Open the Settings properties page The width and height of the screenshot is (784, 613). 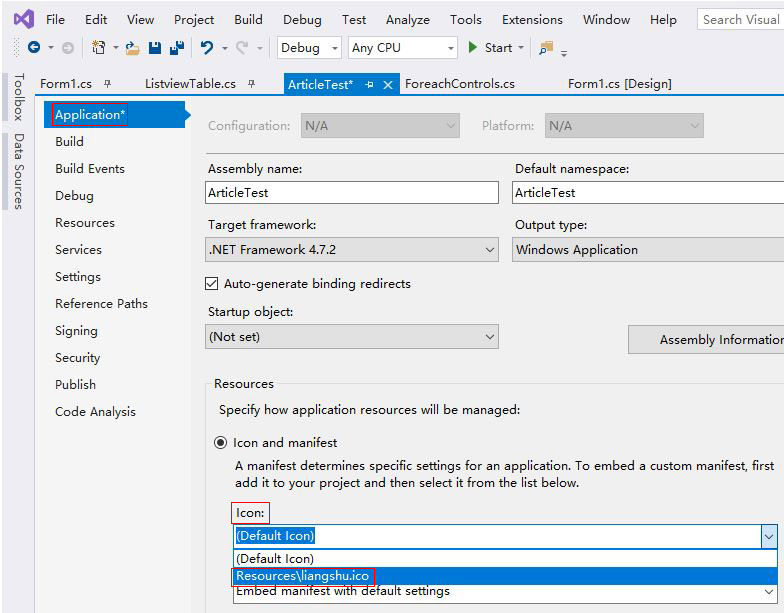pos(78,276)
